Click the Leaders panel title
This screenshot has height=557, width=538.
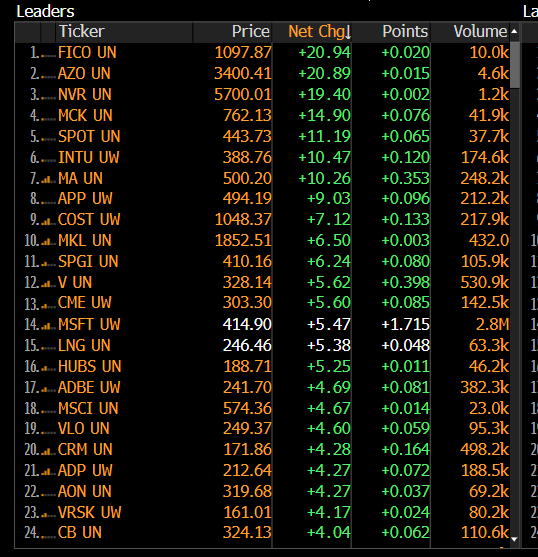[x=45, y=11]
